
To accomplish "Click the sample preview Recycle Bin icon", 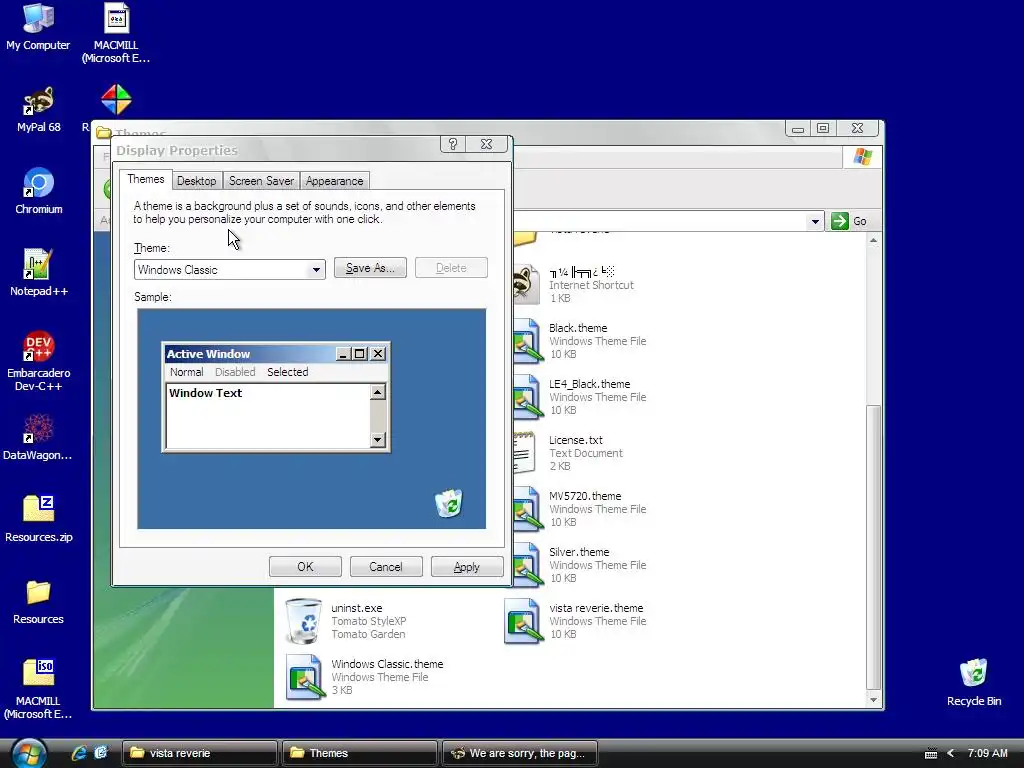I will pyautogui.click(x=449, y=504).
